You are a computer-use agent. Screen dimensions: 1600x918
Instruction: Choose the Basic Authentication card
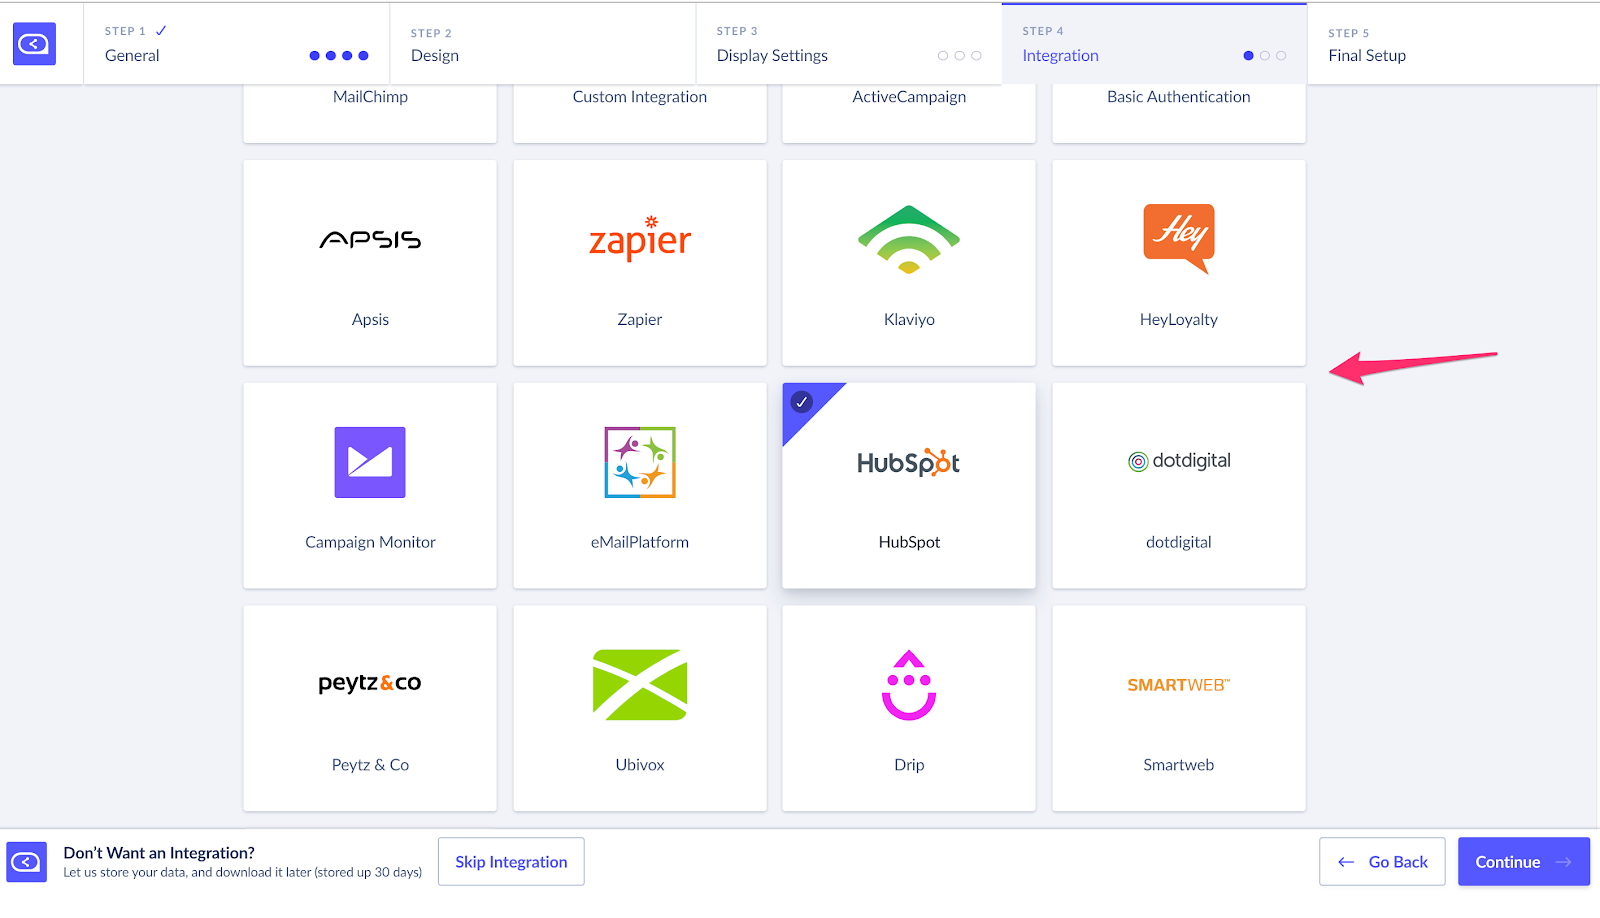[1179, 113]
